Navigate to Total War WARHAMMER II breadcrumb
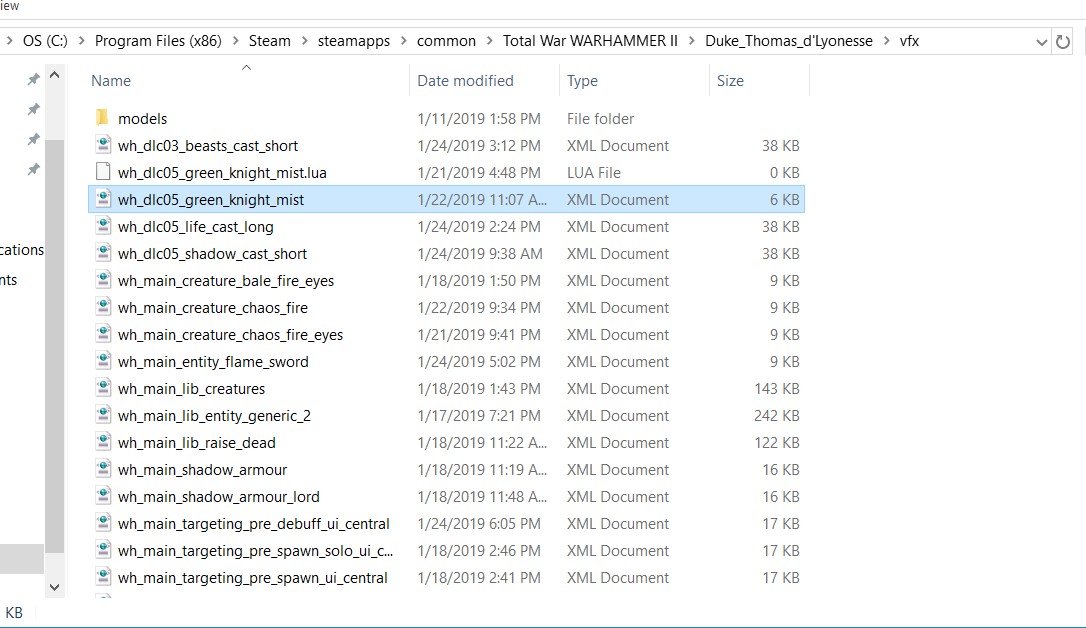 pos(590,41)
